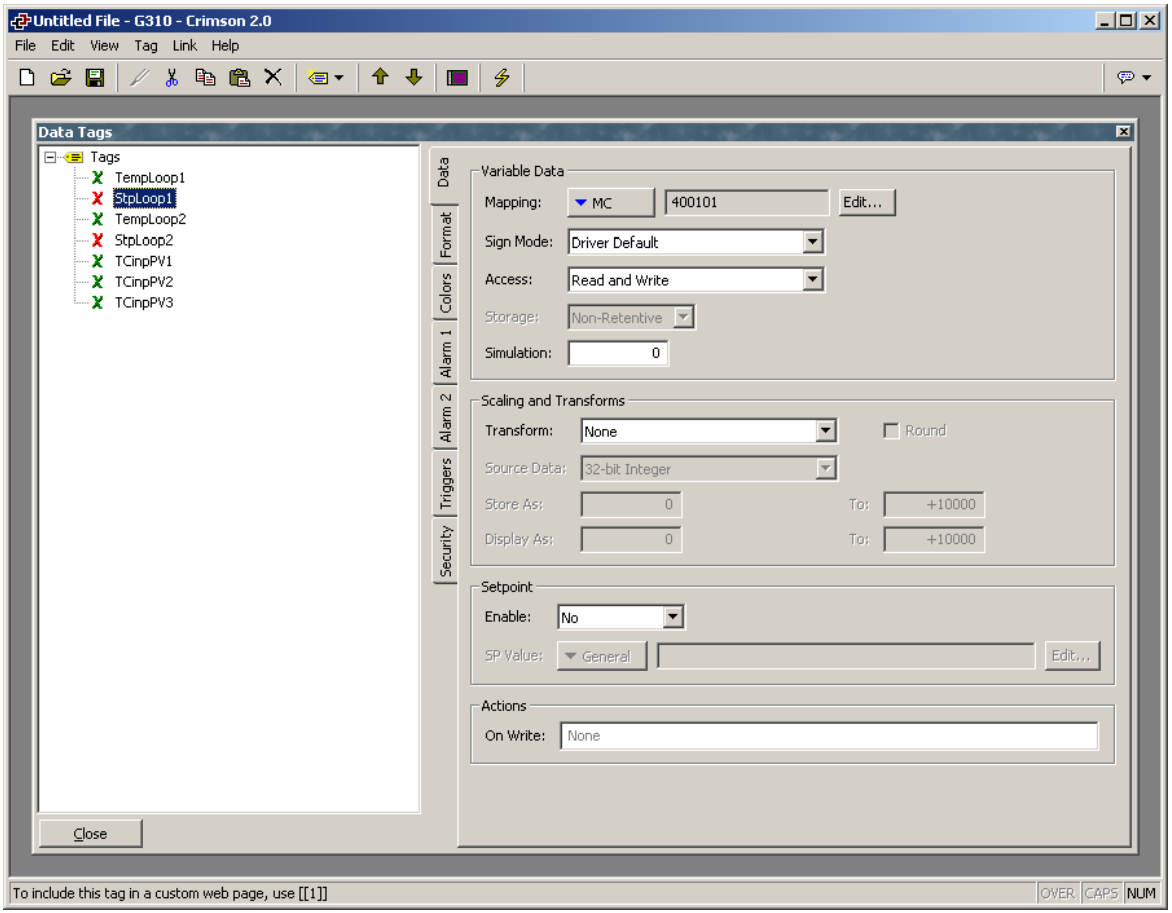Click the purple display panel toolbar icon
The width and height of the screenshot is (1172, 913).
pyautogui.click(x=457, y=77)
